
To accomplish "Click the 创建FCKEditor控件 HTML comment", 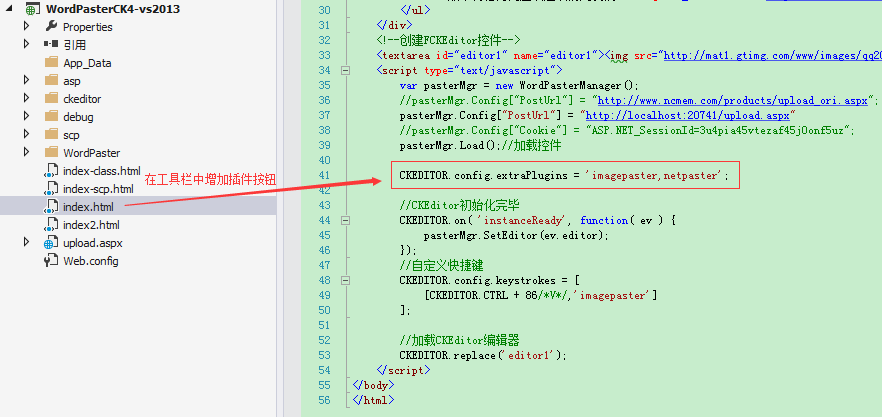I will (448, 41).
